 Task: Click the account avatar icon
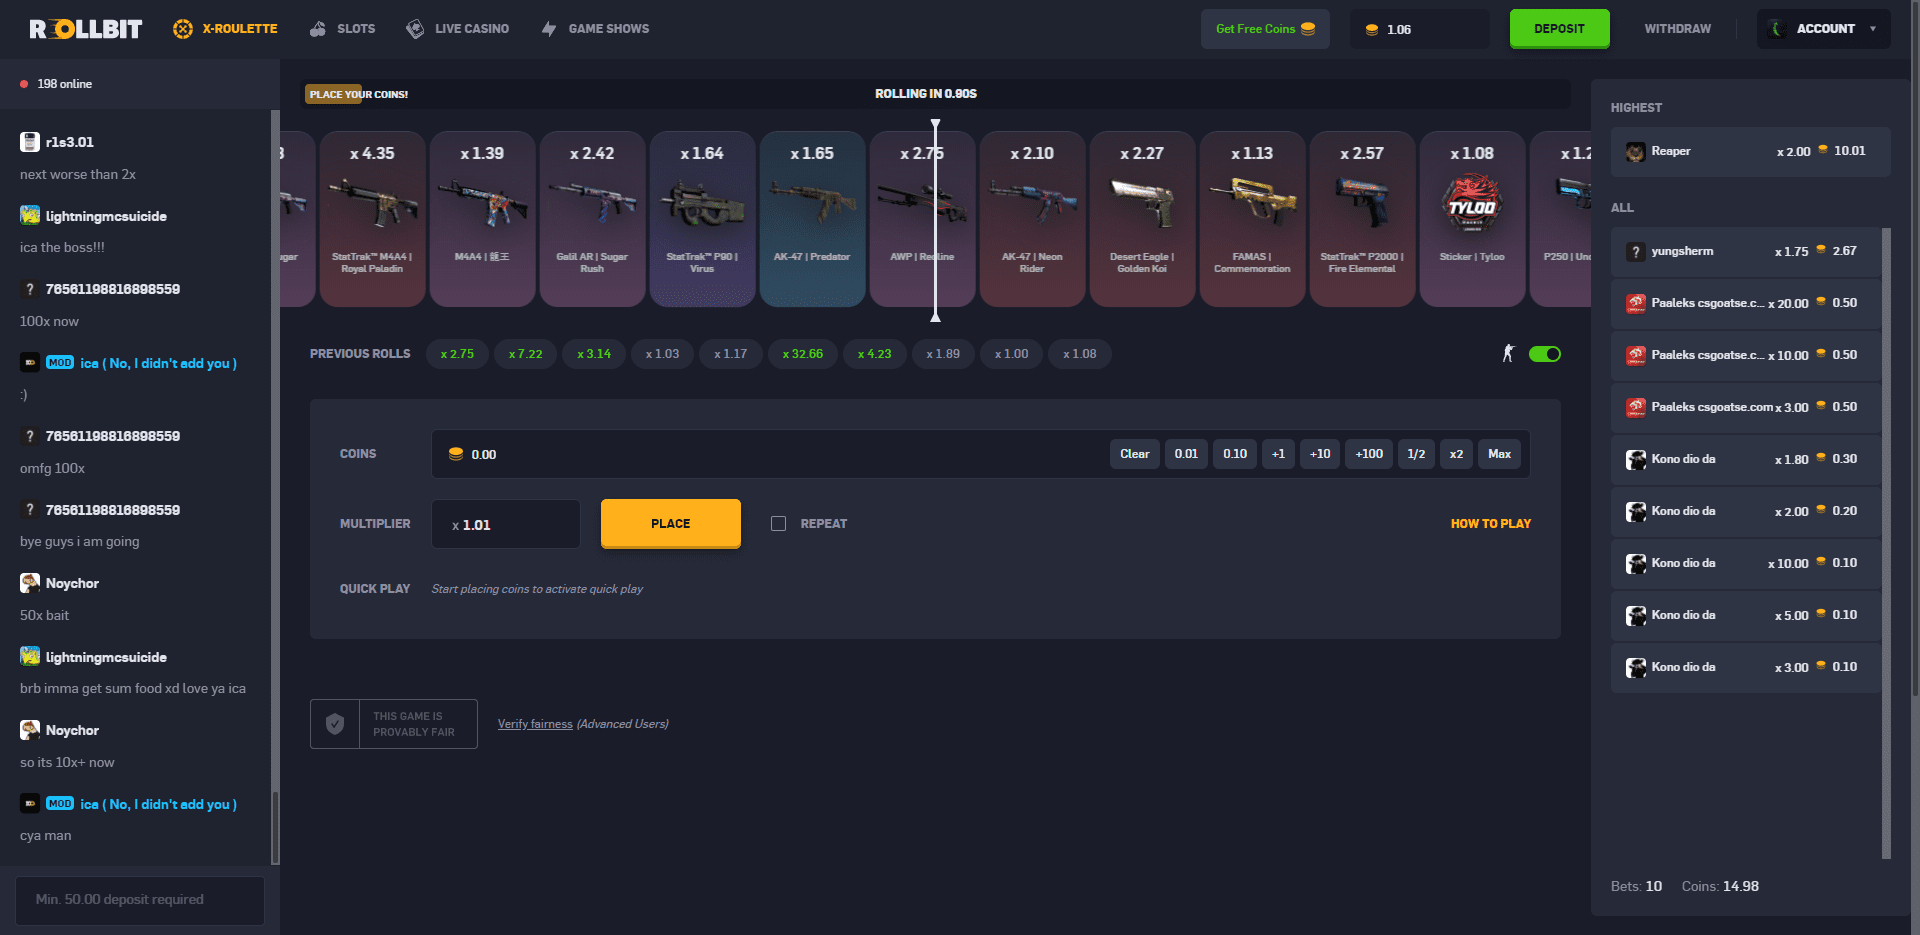[x=1777, y=29]
